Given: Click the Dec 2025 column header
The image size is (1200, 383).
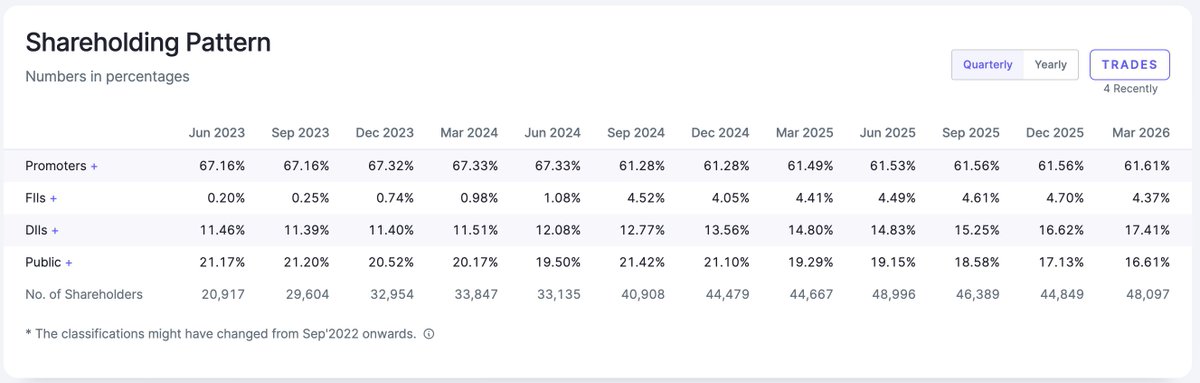Looking at the screenshot, I should 1056,132.
